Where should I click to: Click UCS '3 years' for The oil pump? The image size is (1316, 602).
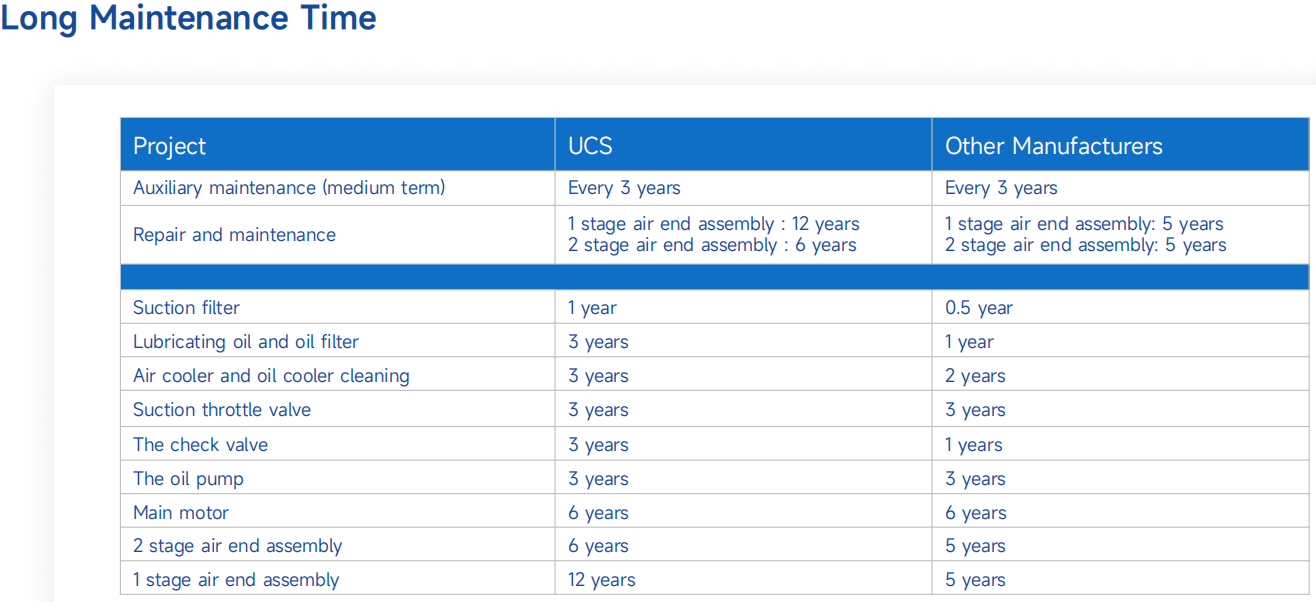point(598,479)
